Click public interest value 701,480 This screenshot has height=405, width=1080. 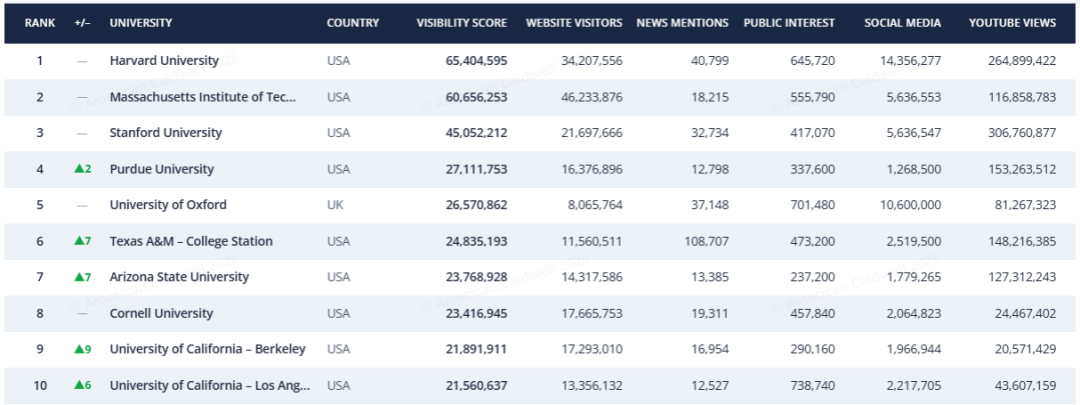(x=814, y=205)
